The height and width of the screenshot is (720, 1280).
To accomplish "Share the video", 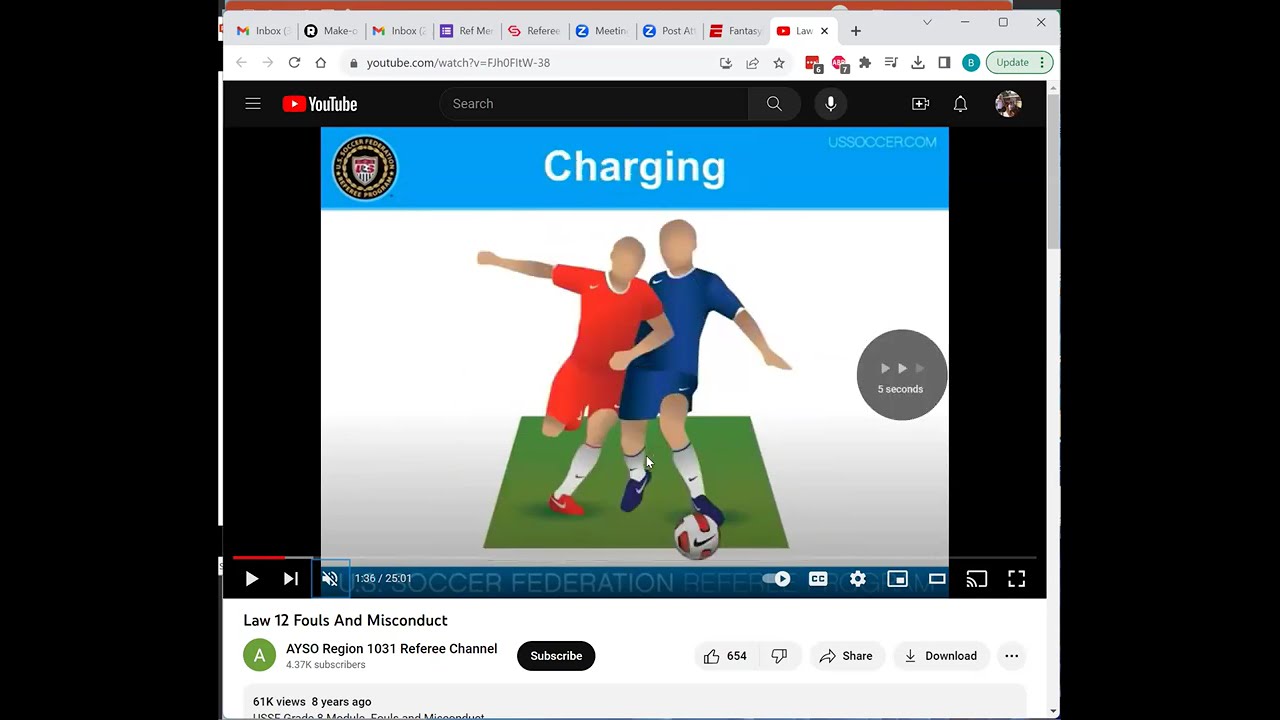I will (846, 656).
